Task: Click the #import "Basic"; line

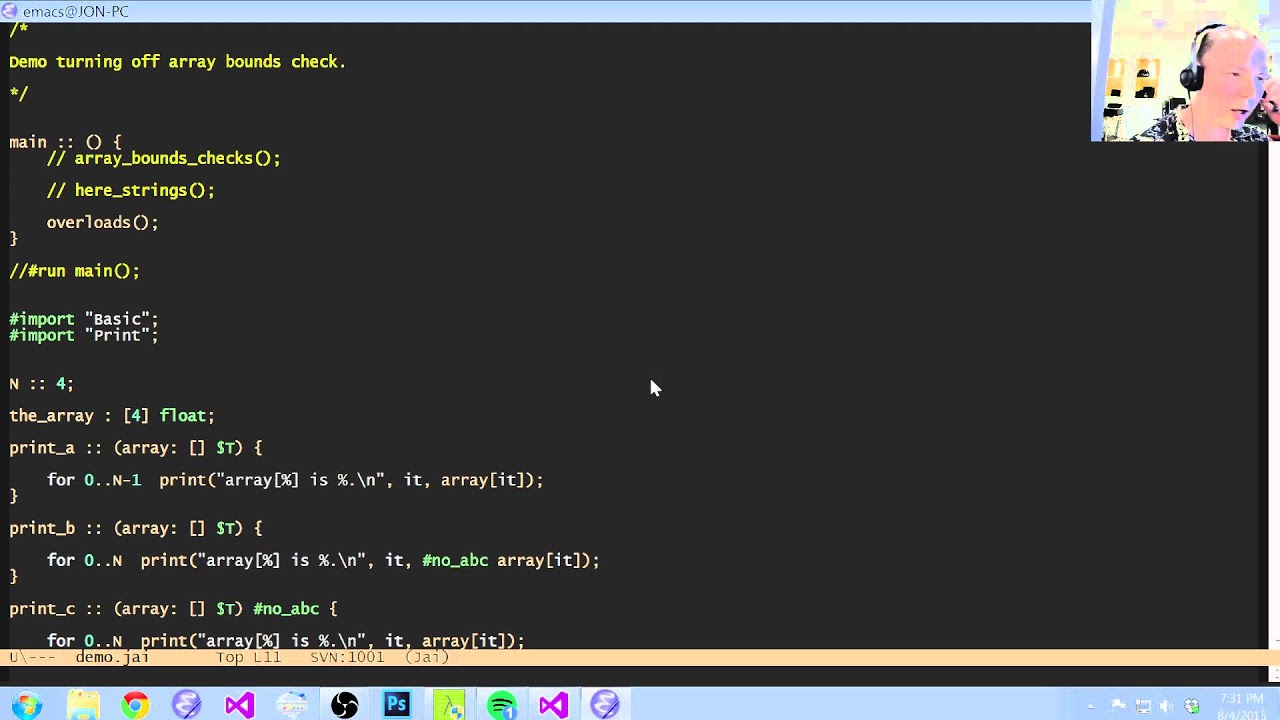Action: [x=84, y=319]
